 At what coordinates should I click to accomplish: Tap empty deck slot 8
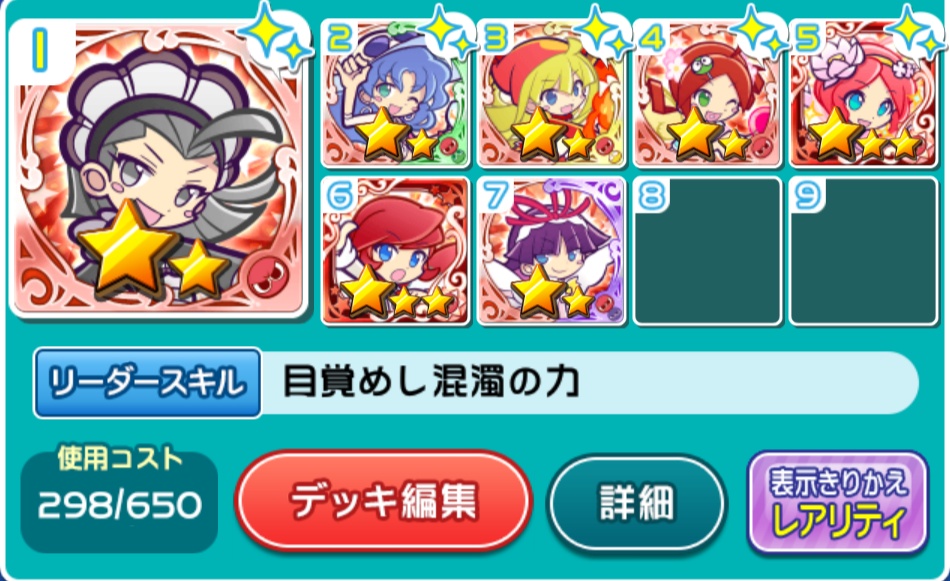pos(708,251)
